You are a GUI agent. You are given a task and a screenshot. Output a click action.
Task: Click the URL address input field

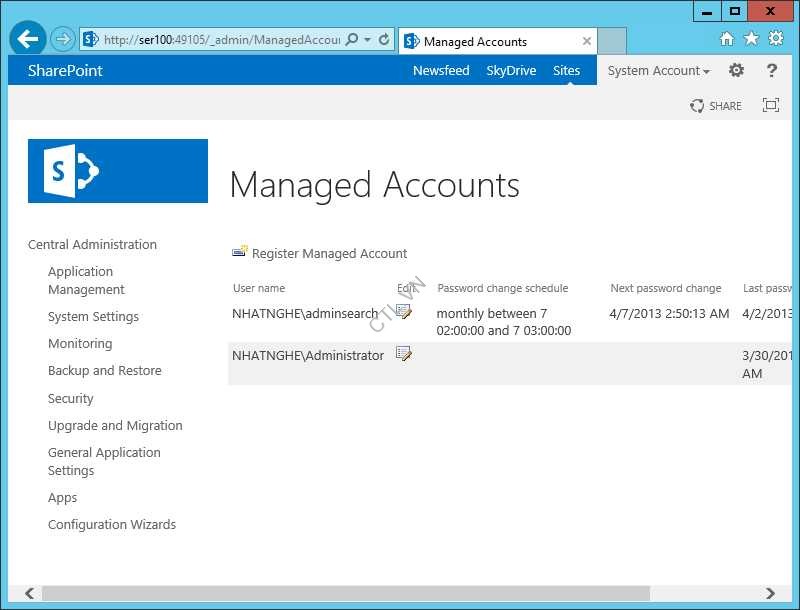(x=221, y=39)
